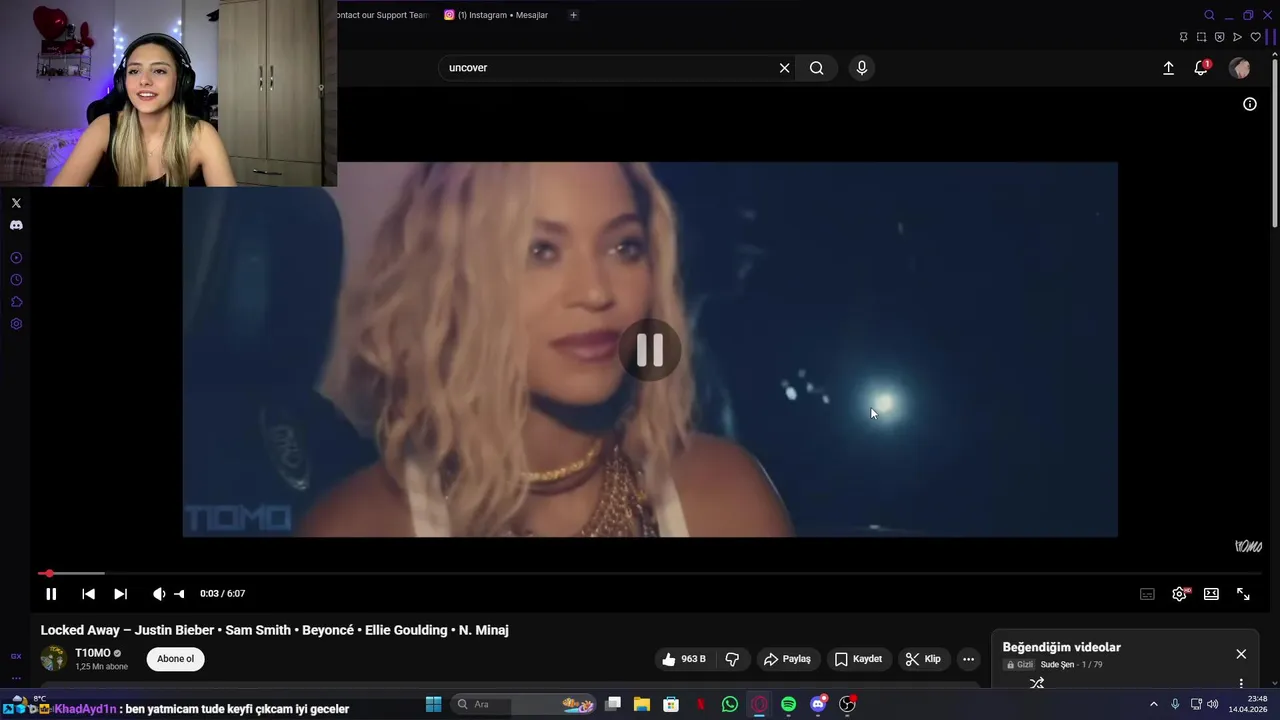Open sidebar settings gear icon
The height and width of the screenshot is (720, 1280).
[x=16, y=324]
